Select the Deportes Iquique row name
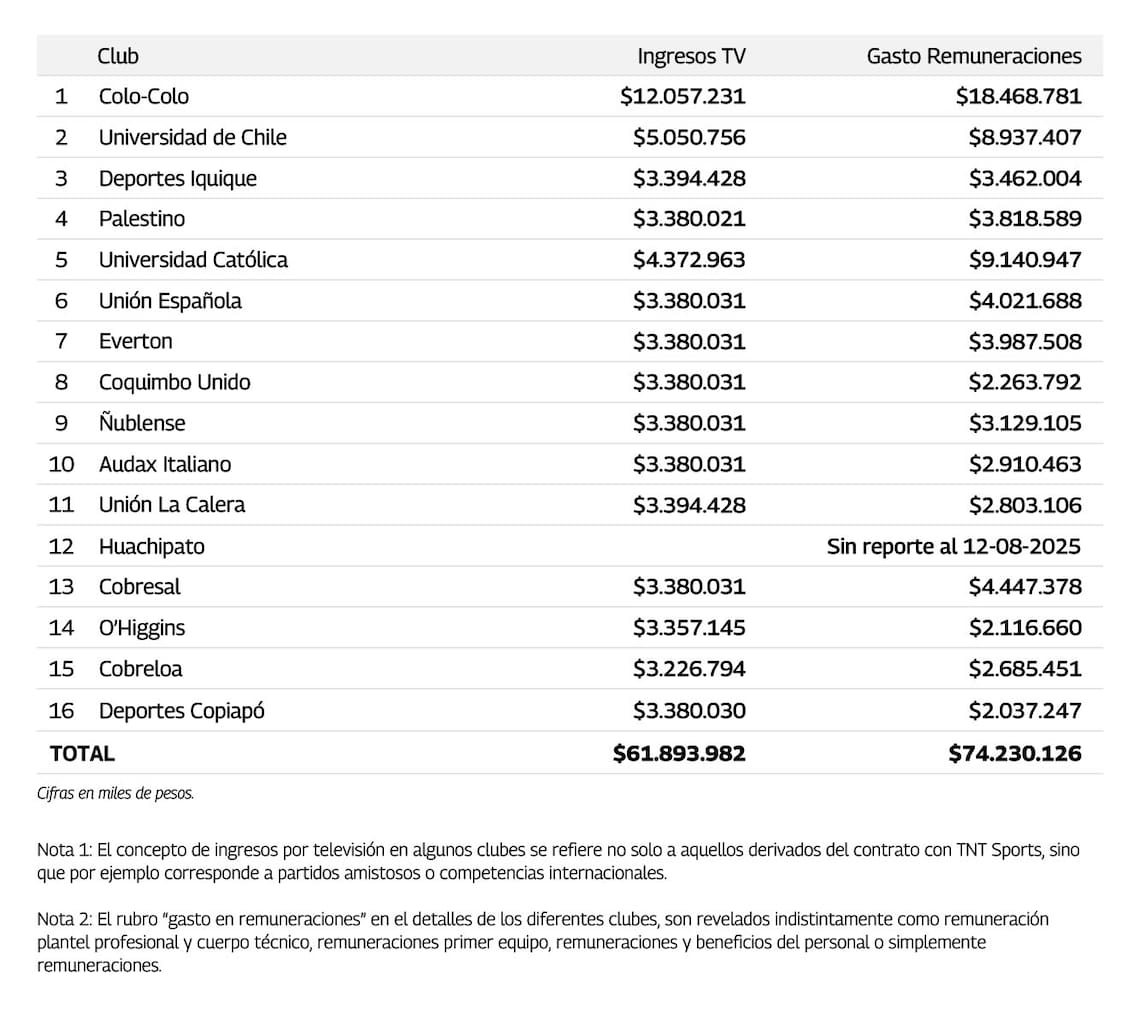 click(178, 178)
